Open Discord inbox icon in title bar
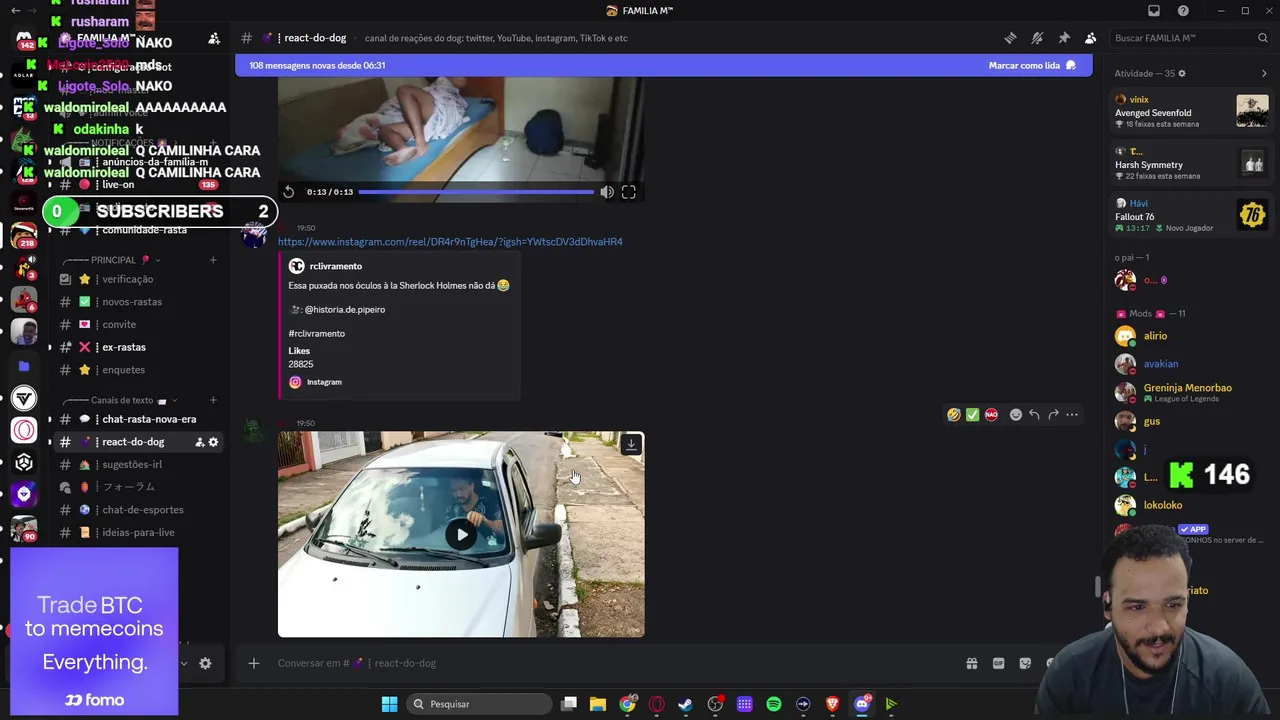The height and width of the screenshot is (720, 1280). click(x=1154, y=11)
